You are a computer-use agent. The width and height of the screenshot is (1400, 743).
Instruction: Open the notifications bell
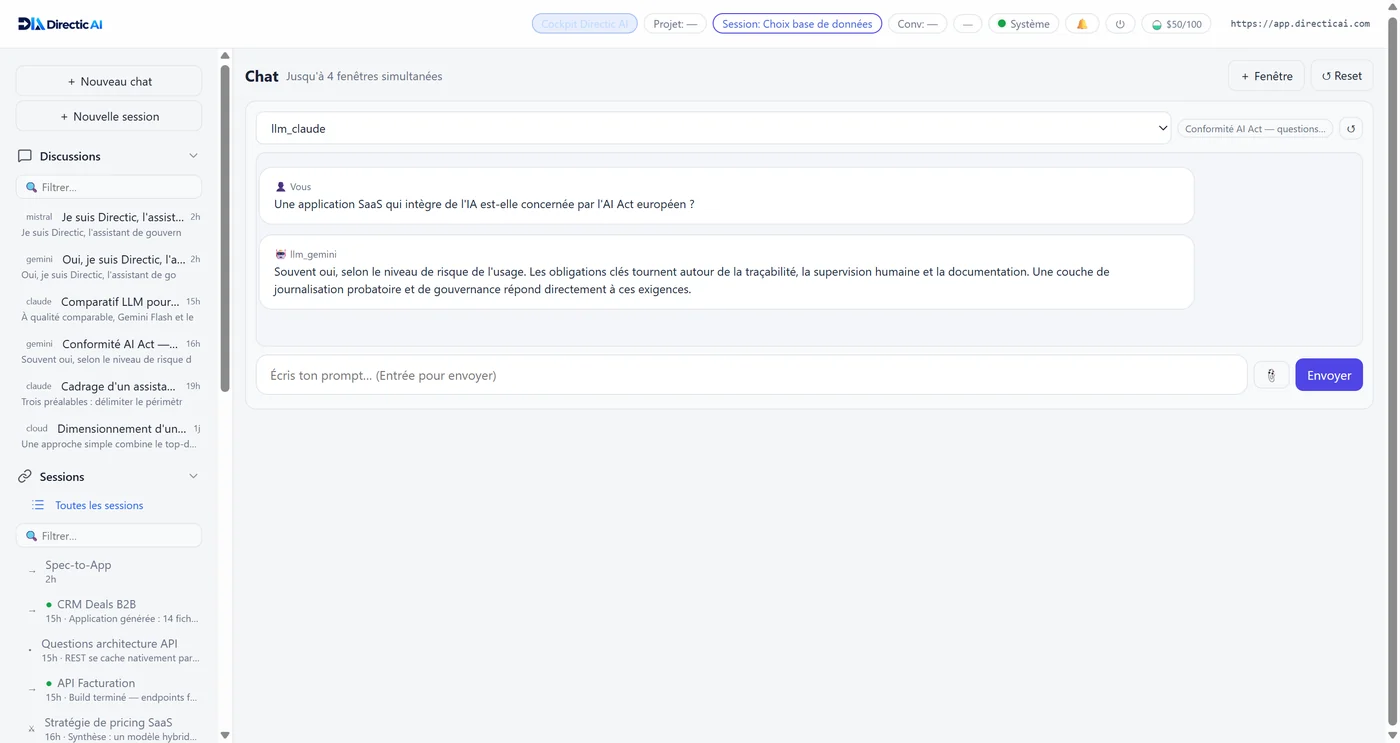coord(1082,24)
